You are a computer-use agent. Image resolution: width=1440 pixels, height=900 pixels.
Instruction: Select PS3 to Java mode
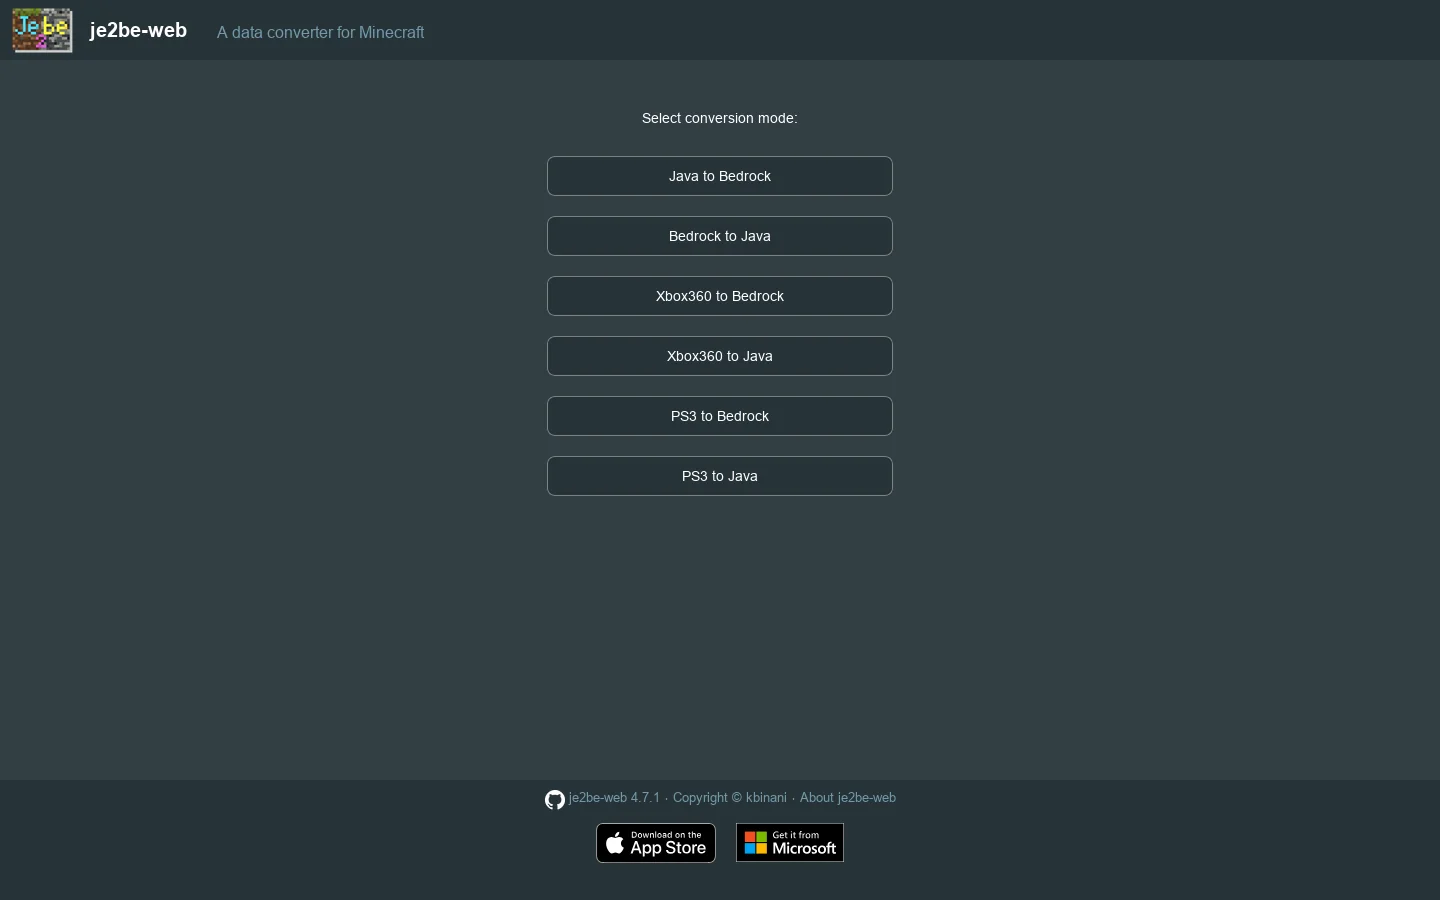[720, 476]
